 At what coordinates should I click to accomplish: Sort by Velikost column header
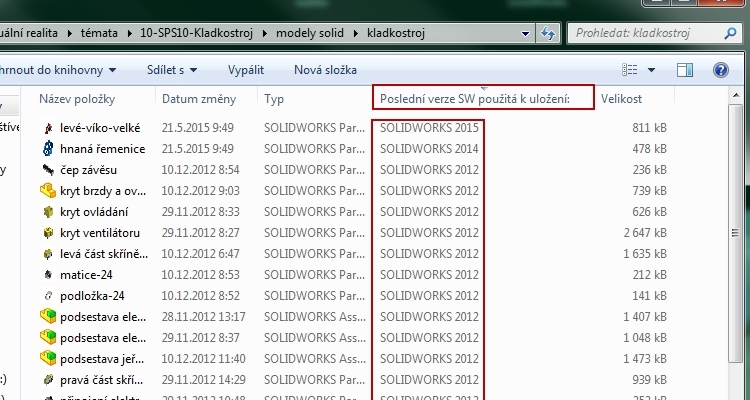pyautogui.click(x=621, y=99)
